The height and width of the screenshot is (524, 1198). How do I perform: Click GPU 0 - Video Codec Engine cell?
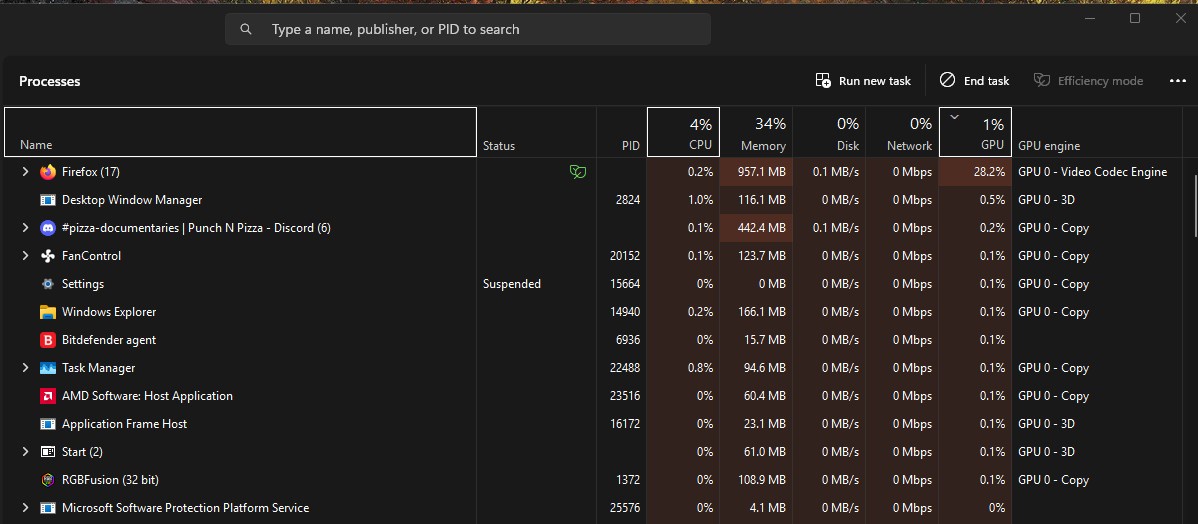(1093, 172)
